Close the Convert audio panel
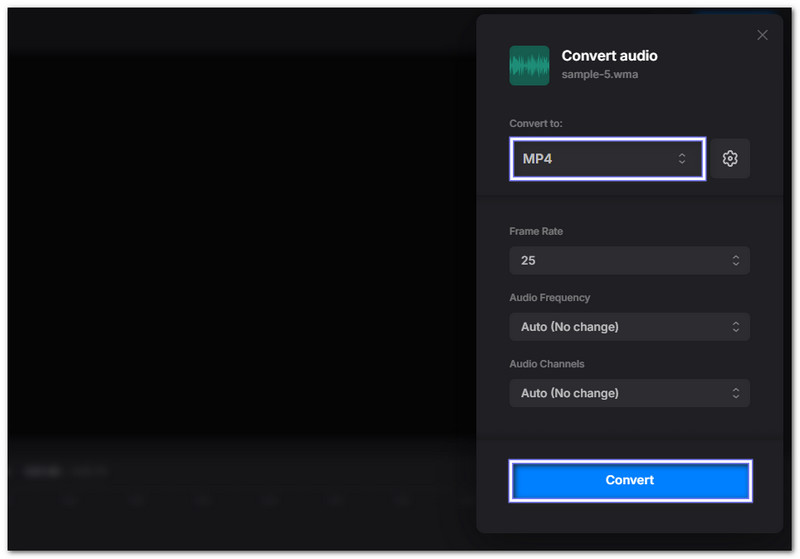This screenshot has height=559, width=800. pos(762,35)
